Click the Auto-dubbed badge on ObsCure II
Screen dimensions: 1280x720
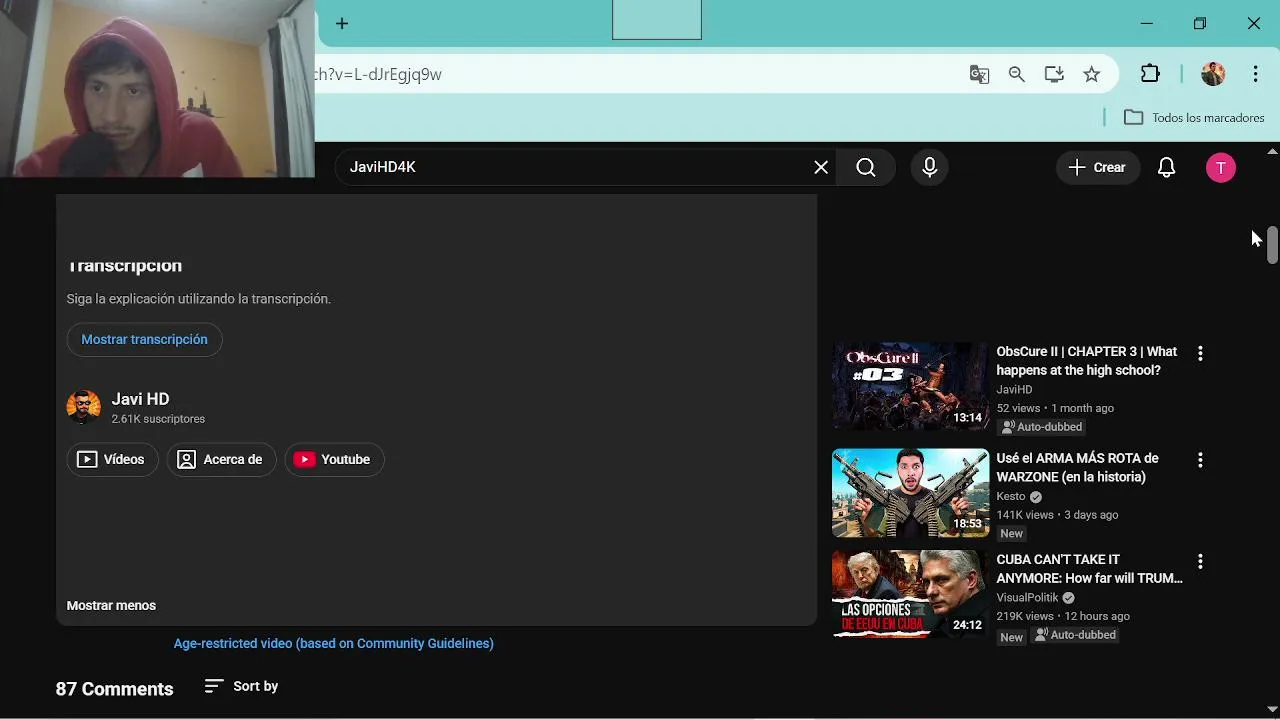pyautogui.click(x=1041, y=427)
